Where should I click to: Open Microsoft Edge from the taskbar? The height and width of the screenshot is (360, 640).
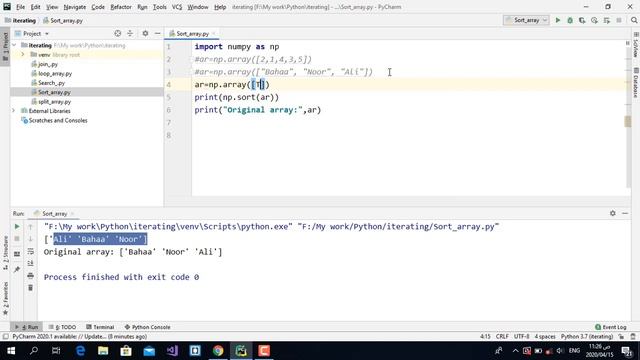point(80,351)
